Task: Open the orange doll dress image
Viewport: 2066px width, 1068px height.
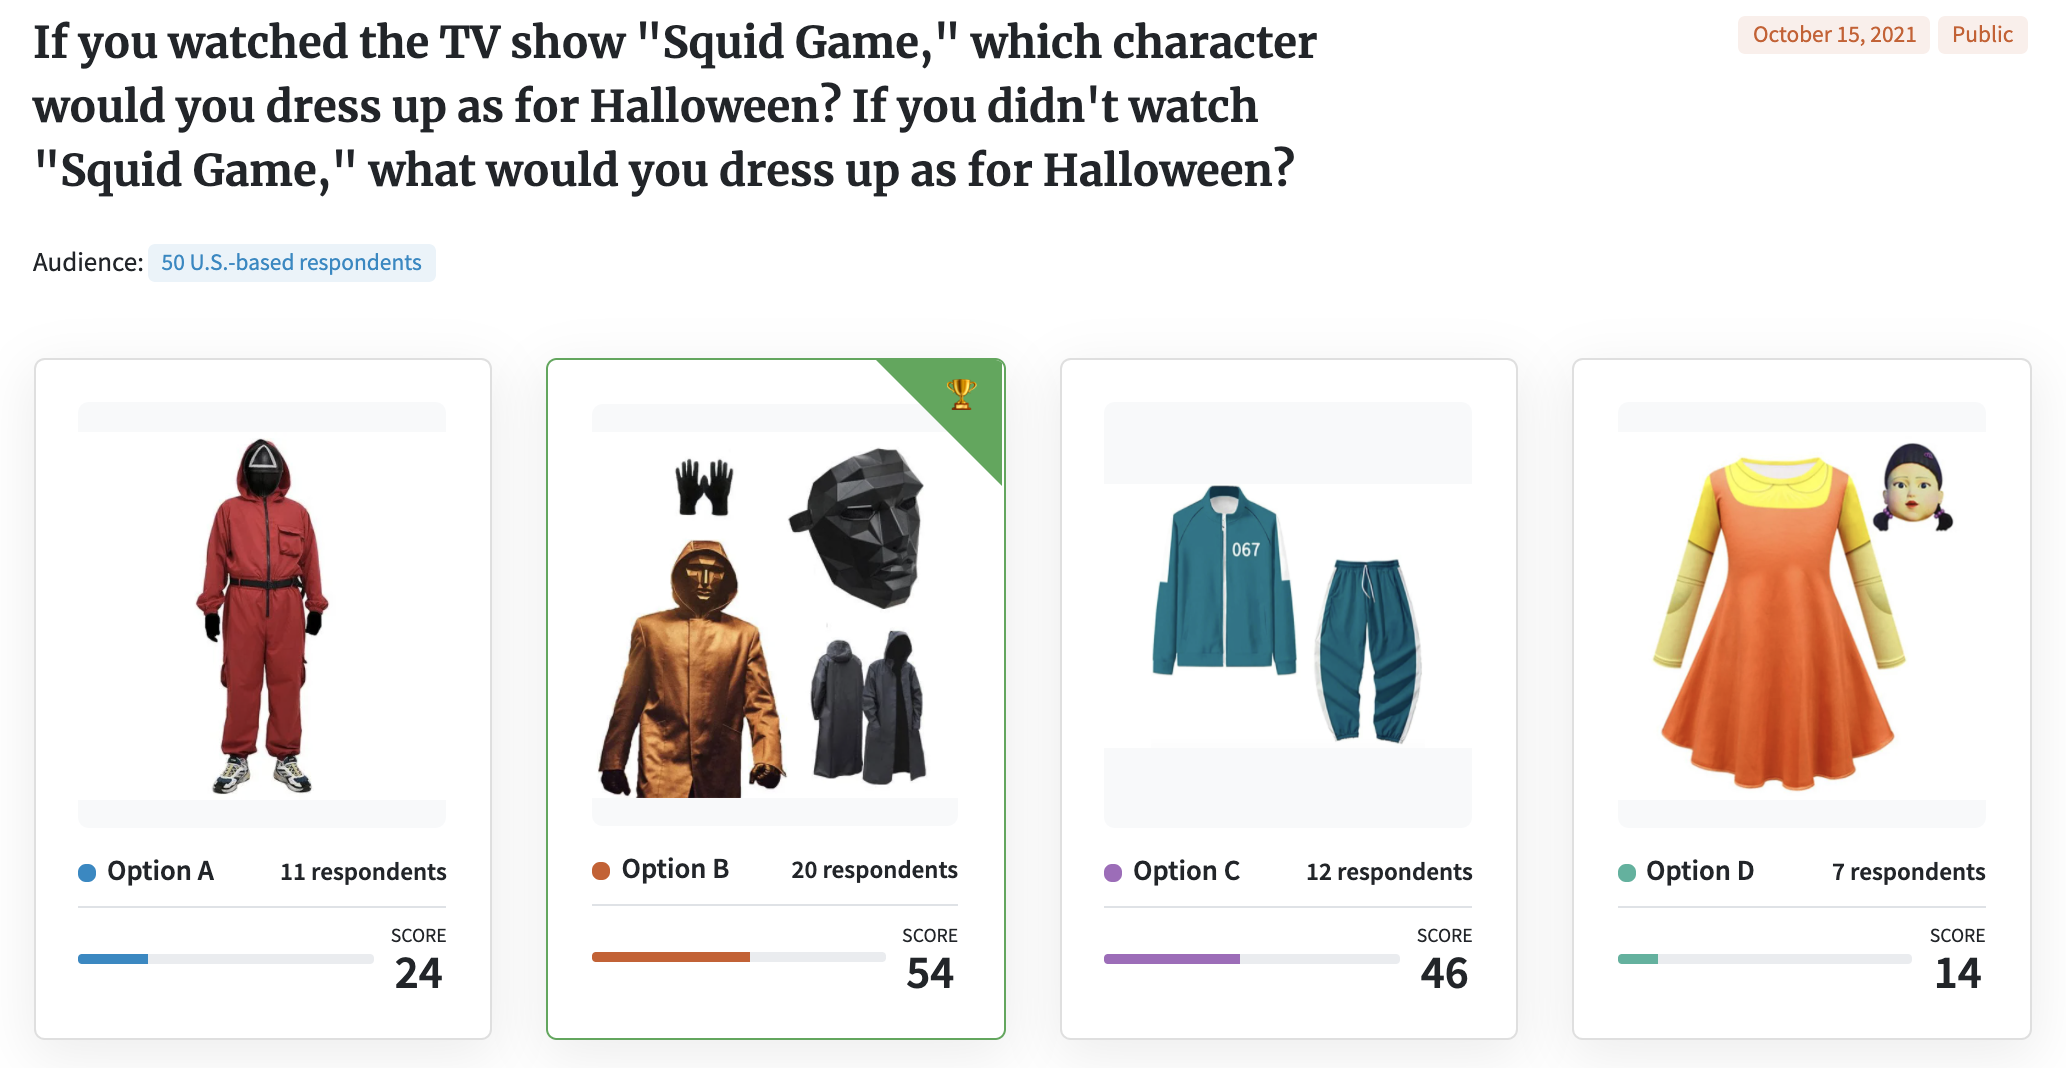Action: tap(1802, 615)
